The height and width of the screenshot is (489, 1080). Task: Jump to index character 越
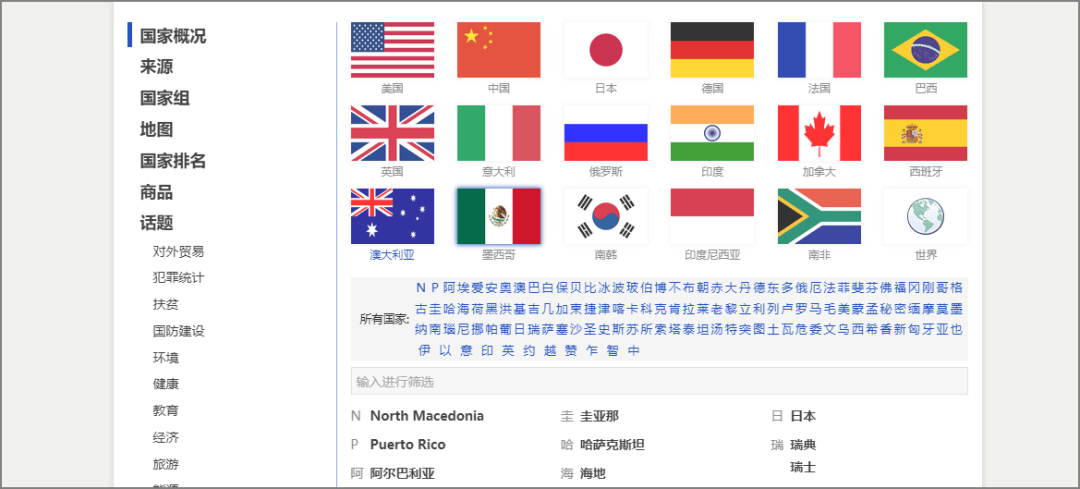tap(550, 351)
